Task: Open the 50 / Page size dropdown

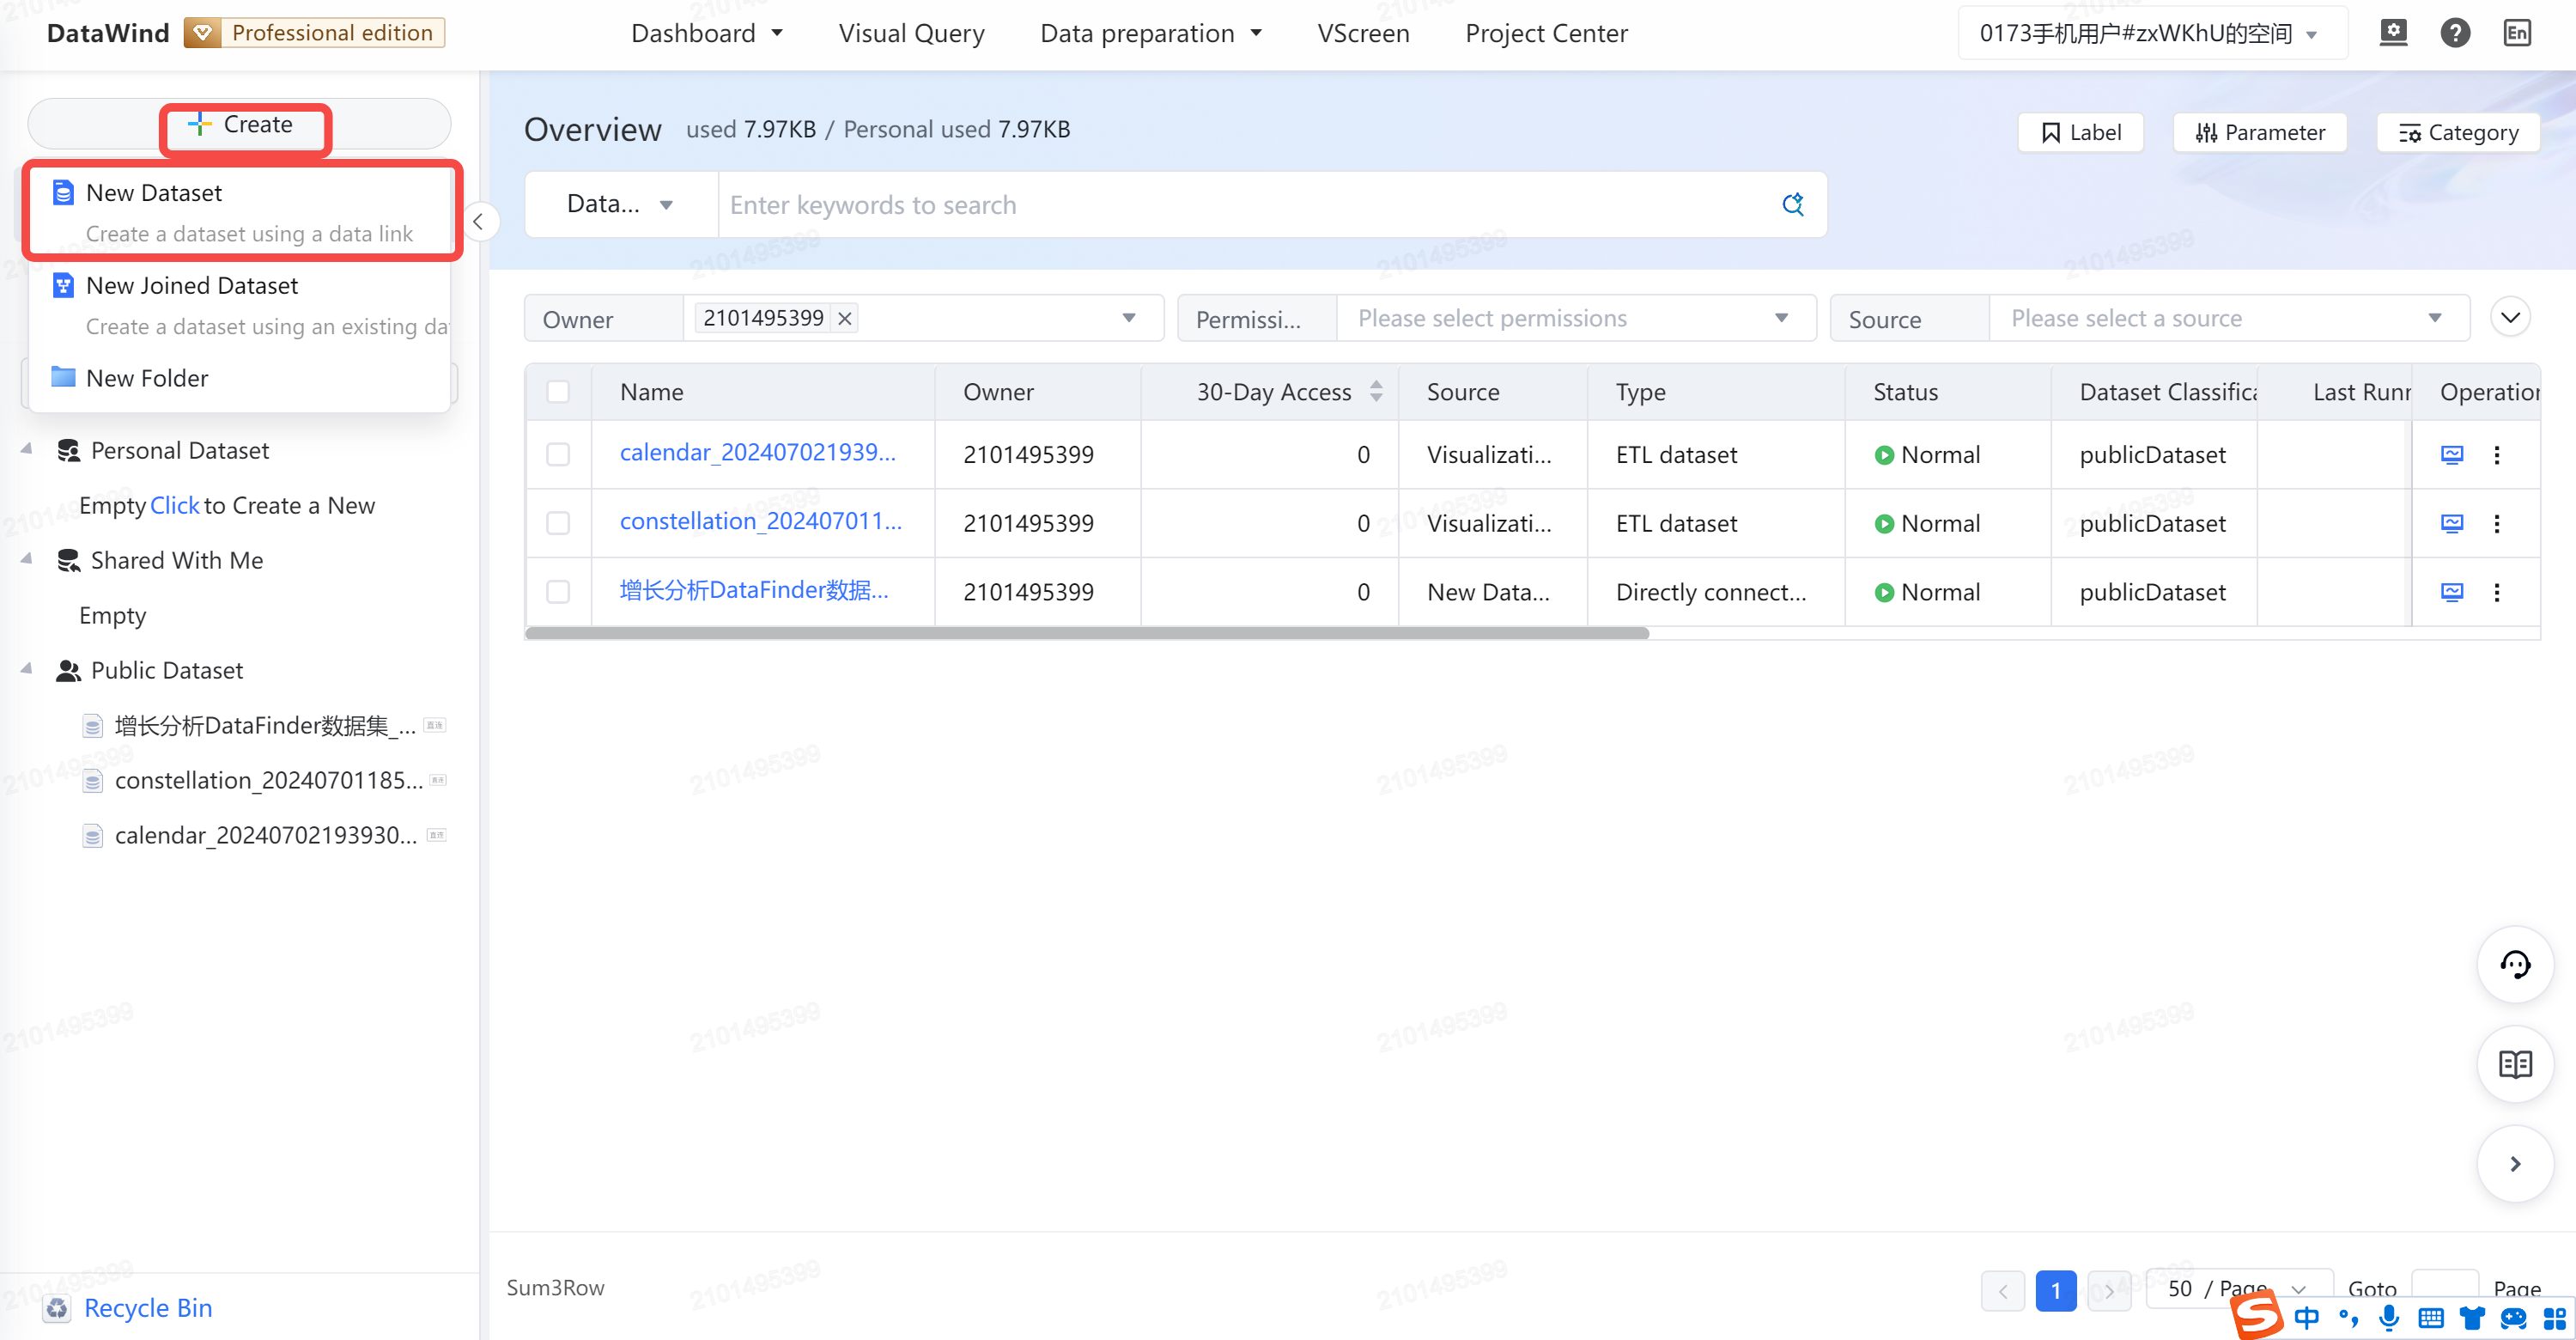Action: pos(2240,1289)
